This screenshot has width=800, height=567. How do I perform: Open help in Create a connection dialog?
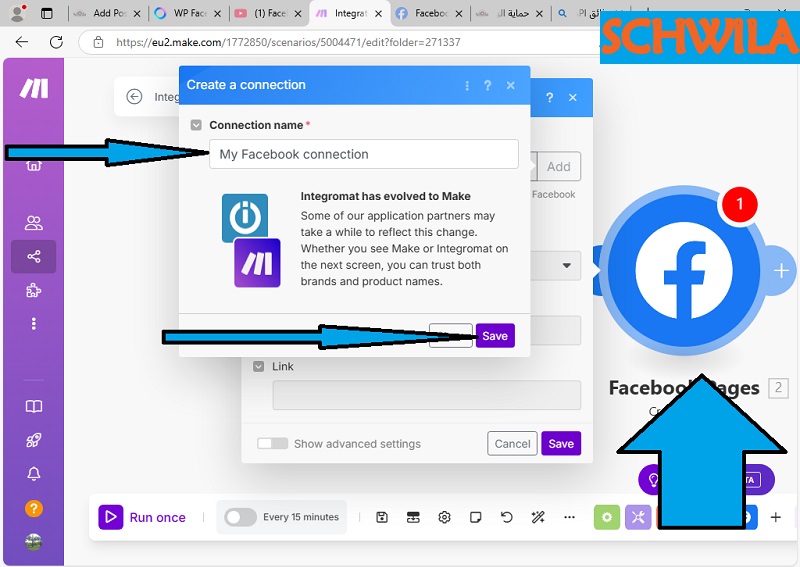[487, 85]
